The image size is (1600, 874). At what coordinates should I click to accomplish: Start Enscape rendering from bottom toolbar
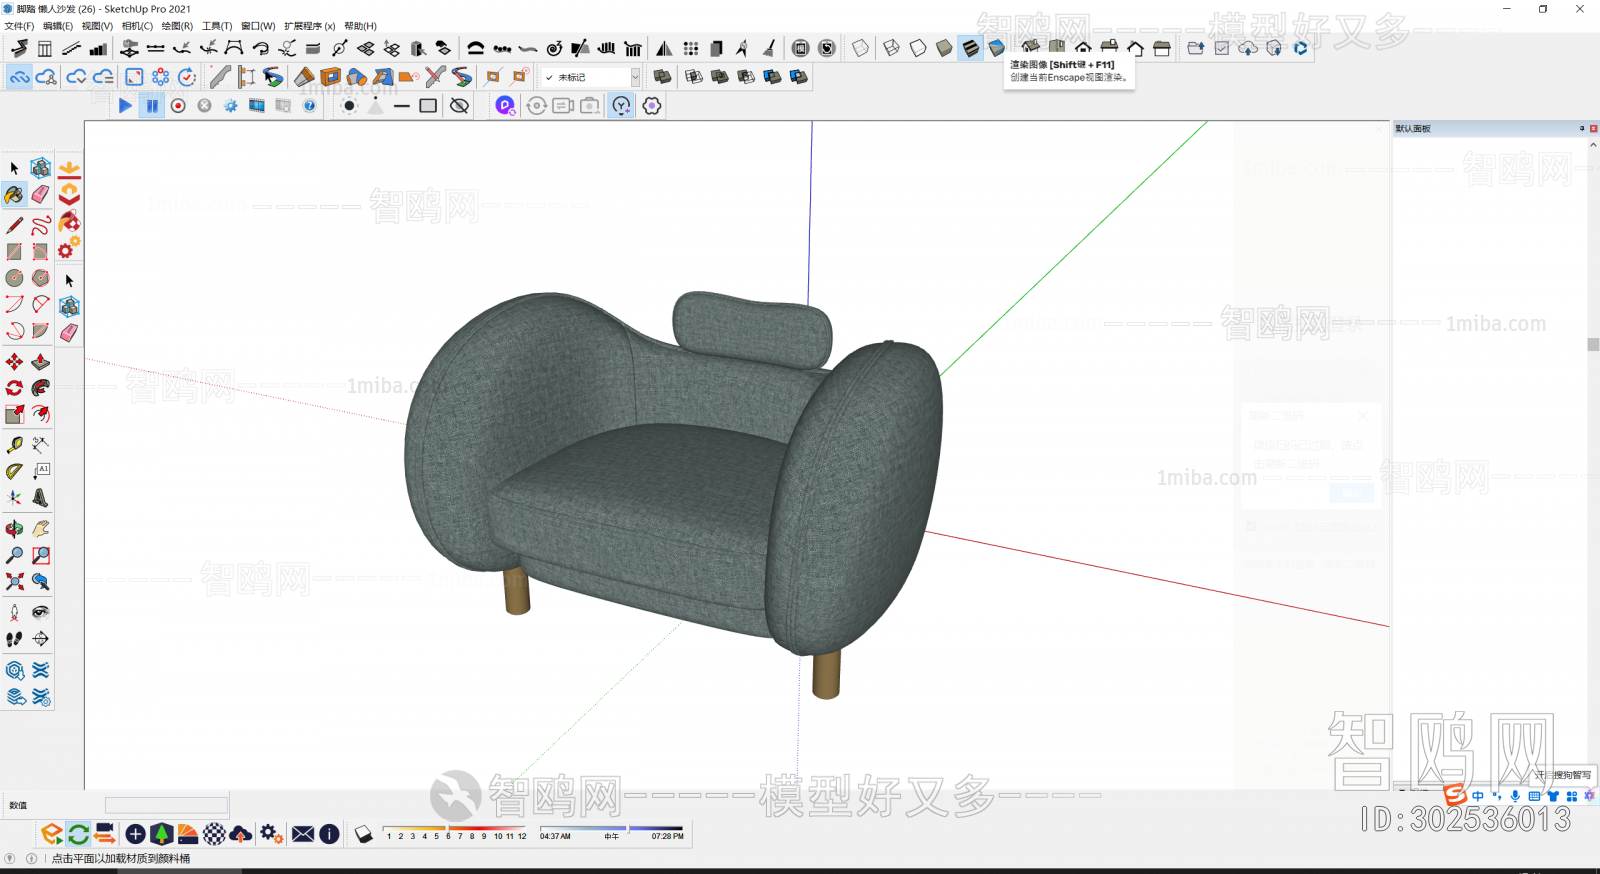click(51, 834)
